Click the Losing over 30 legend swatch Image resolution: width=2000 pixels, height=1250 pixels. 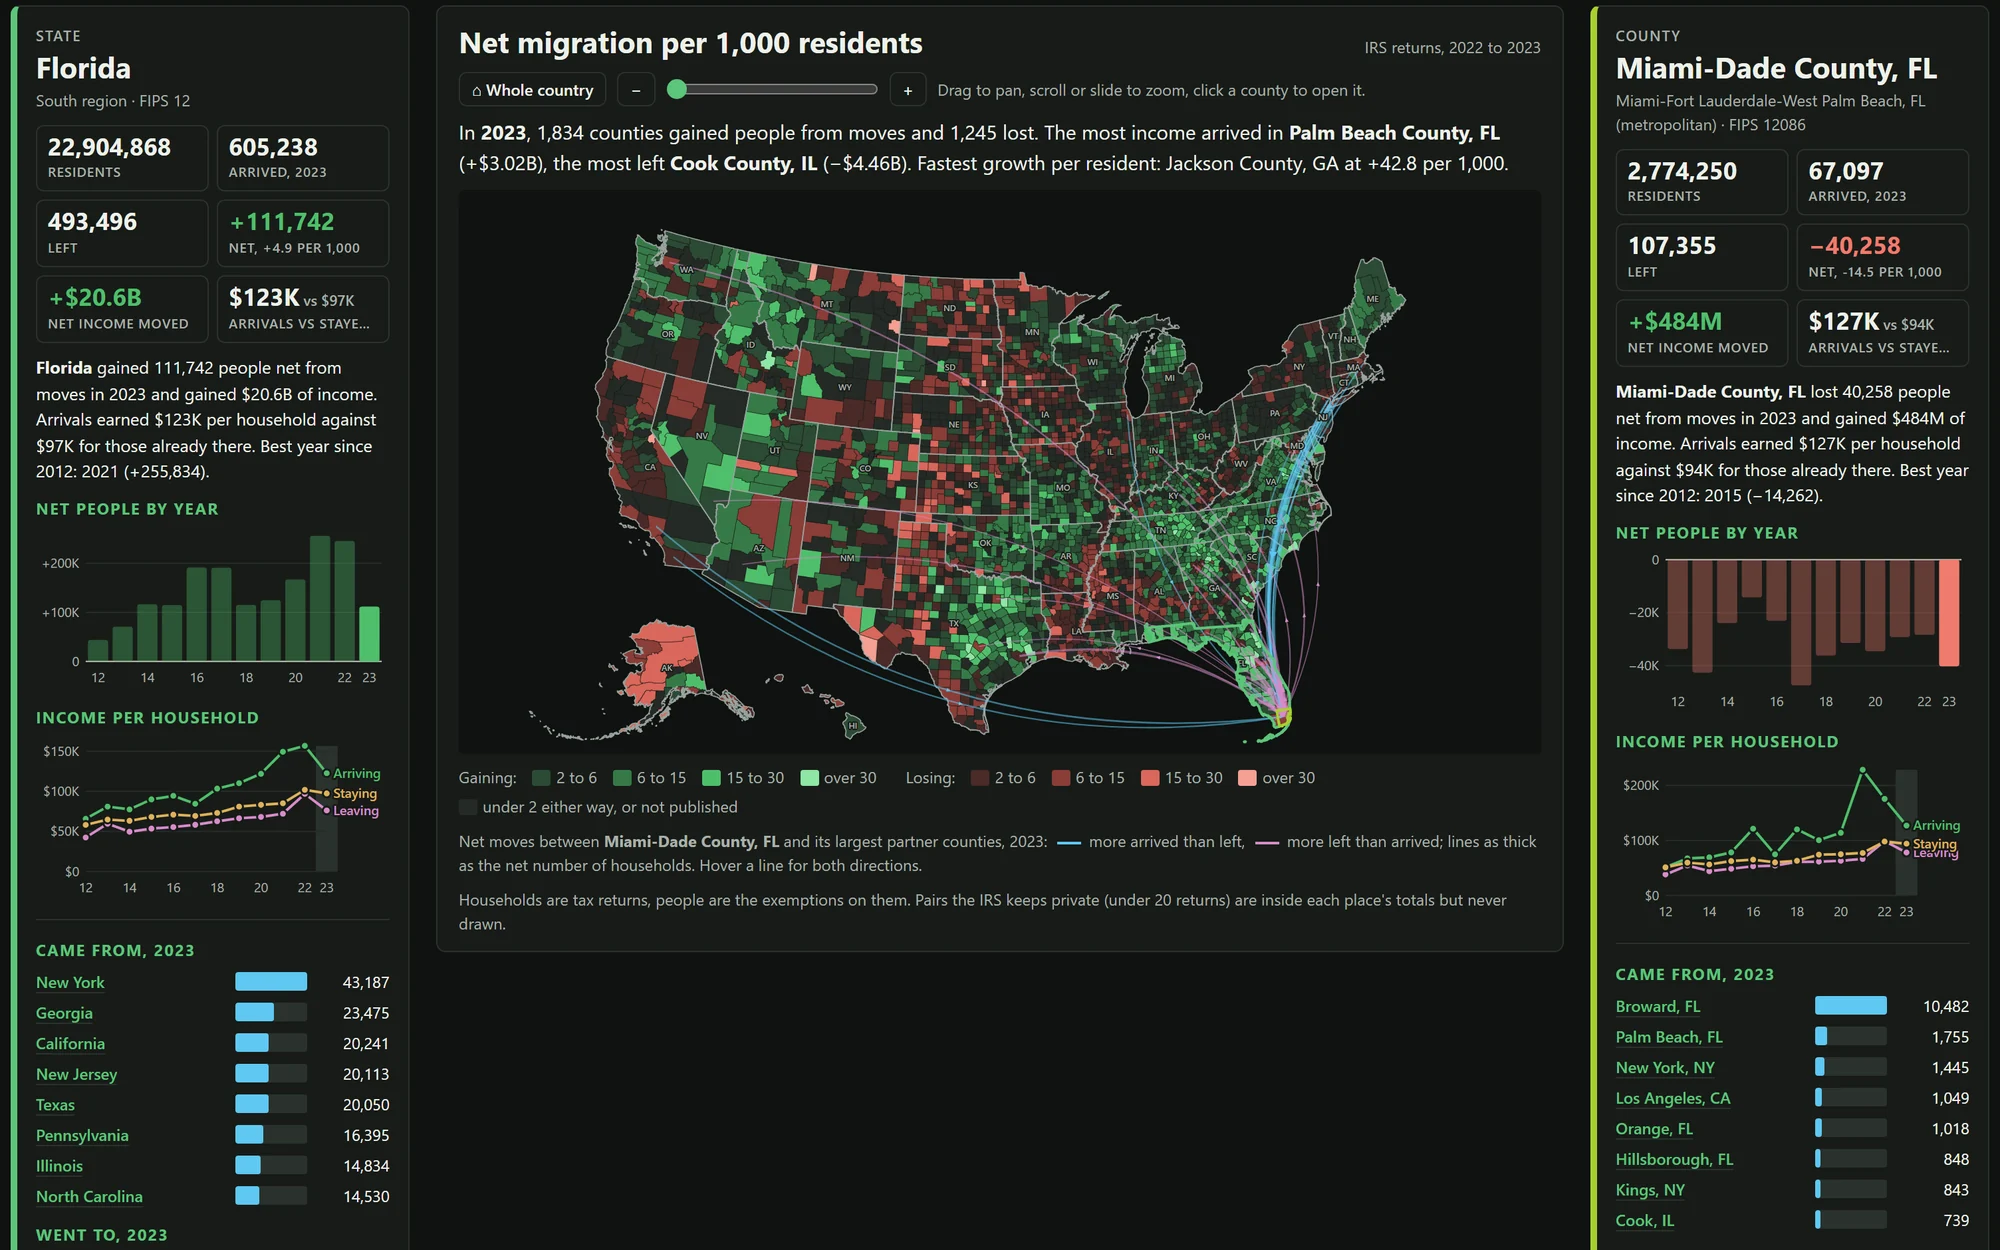coord(1247,778)
